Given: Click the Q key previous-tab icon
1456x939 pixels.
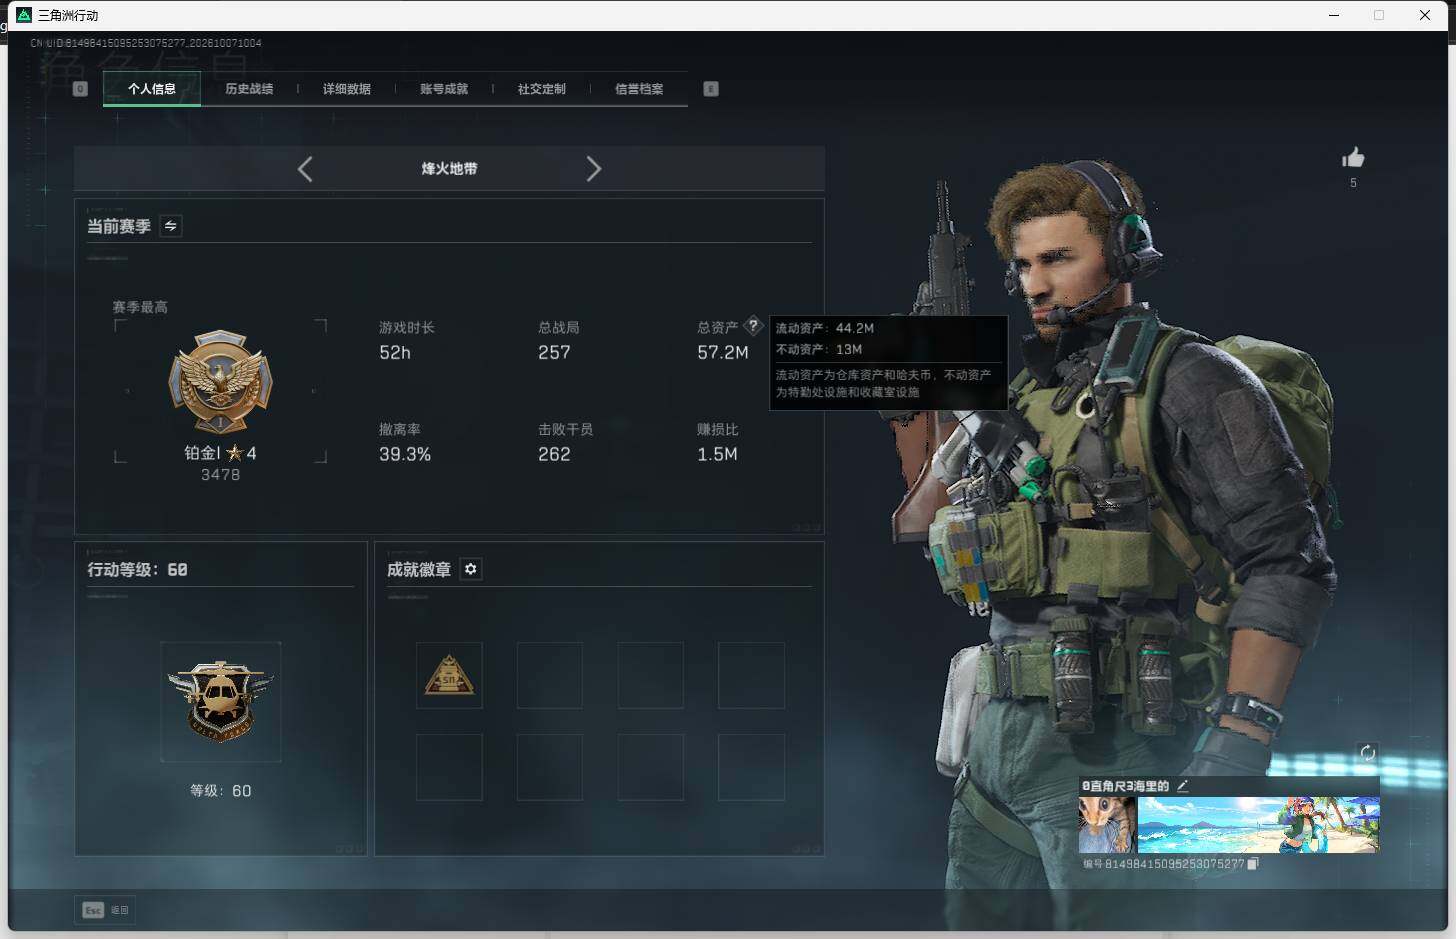Looking at the screenshot, I should pos(81,89).
